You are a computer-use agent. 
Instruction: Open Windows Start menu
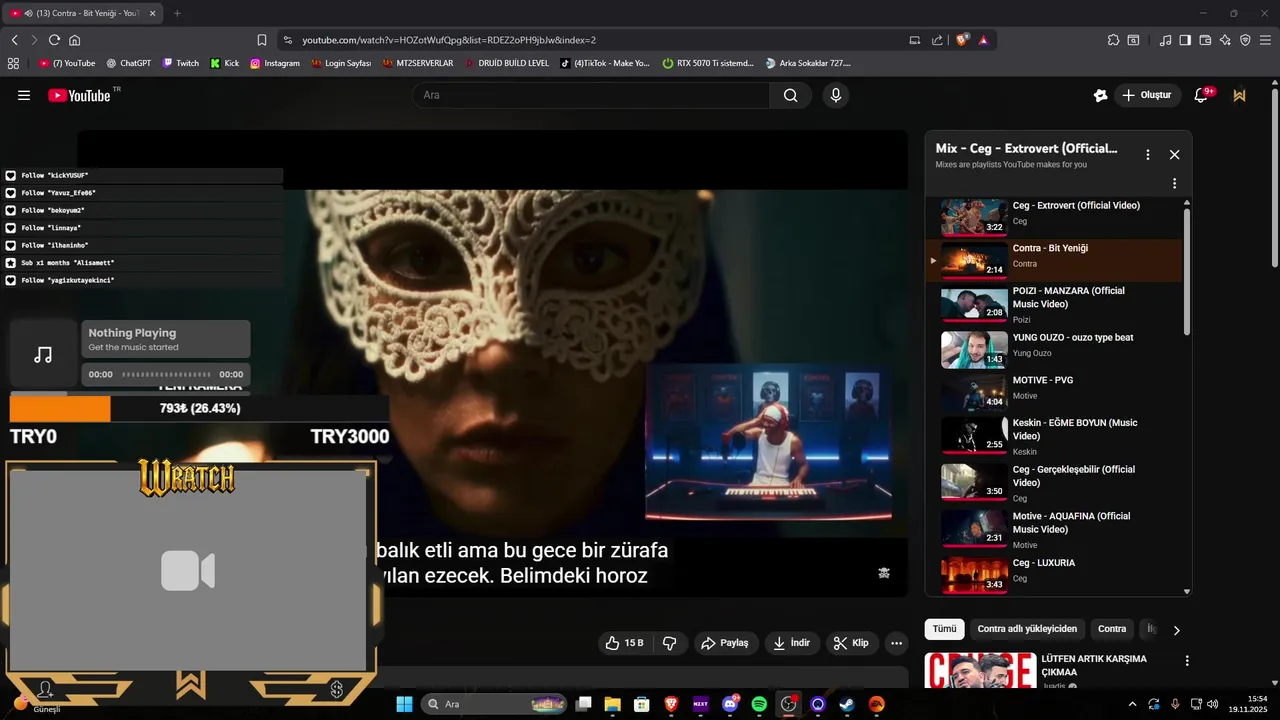[404, 704]
